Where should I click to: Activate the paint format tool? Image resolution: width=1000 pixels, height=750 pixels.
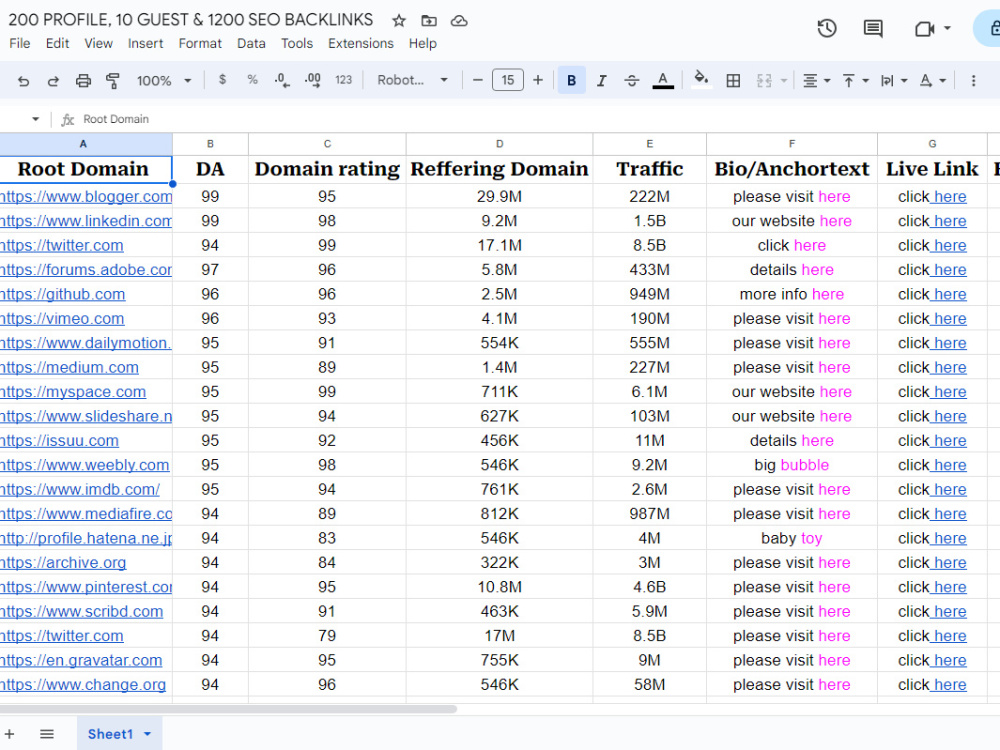point(113,80)
